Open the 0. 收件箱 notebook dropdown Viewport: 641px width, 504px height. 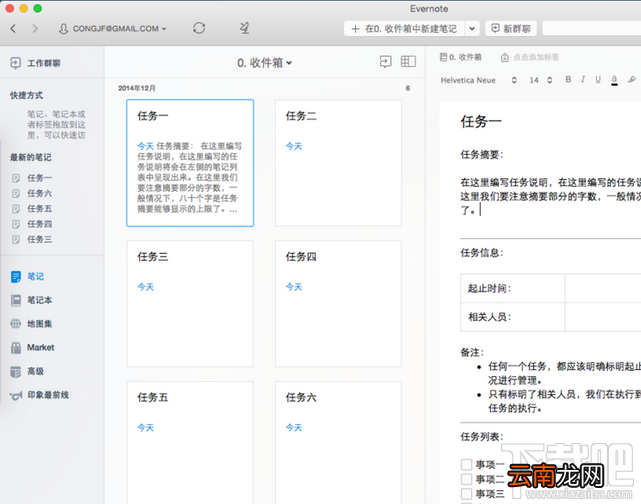pos(264,63)
